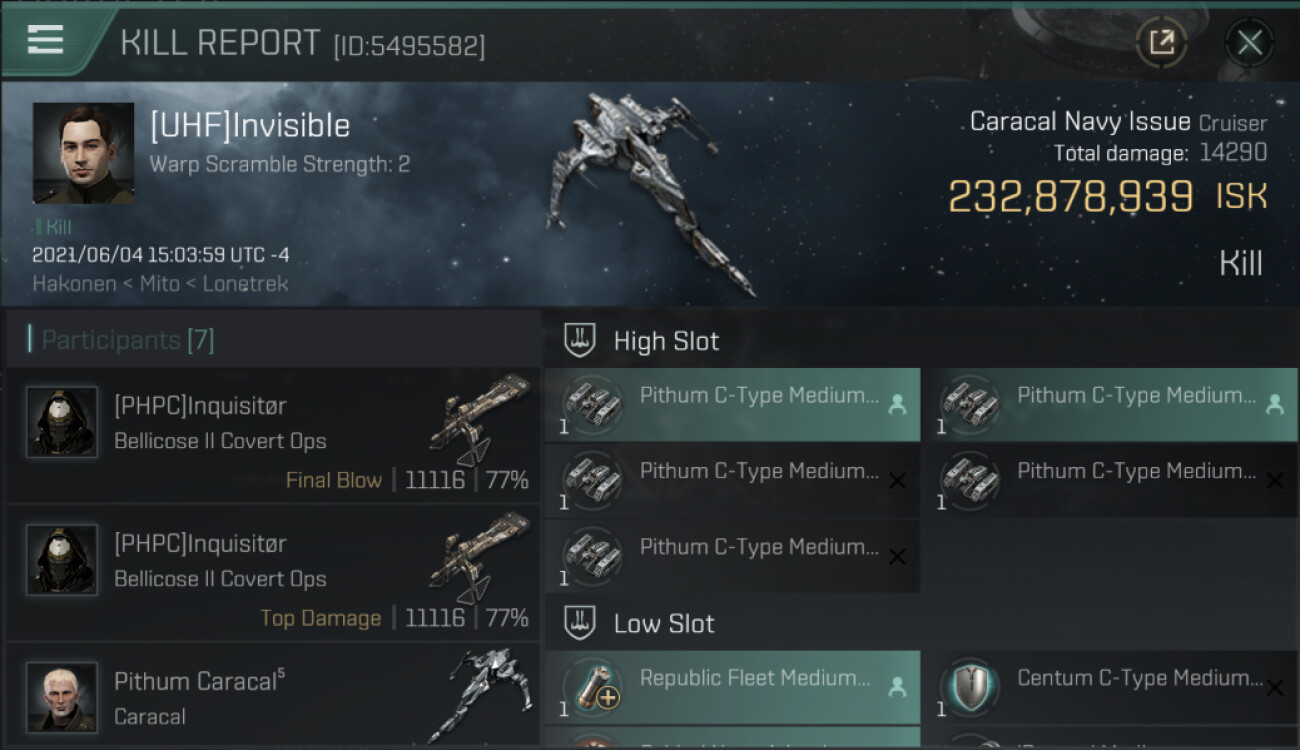Viewport: 1300px width, 750px height.
Task: Click the Republic Fleet Medium module icon
Action: [591, 689]
